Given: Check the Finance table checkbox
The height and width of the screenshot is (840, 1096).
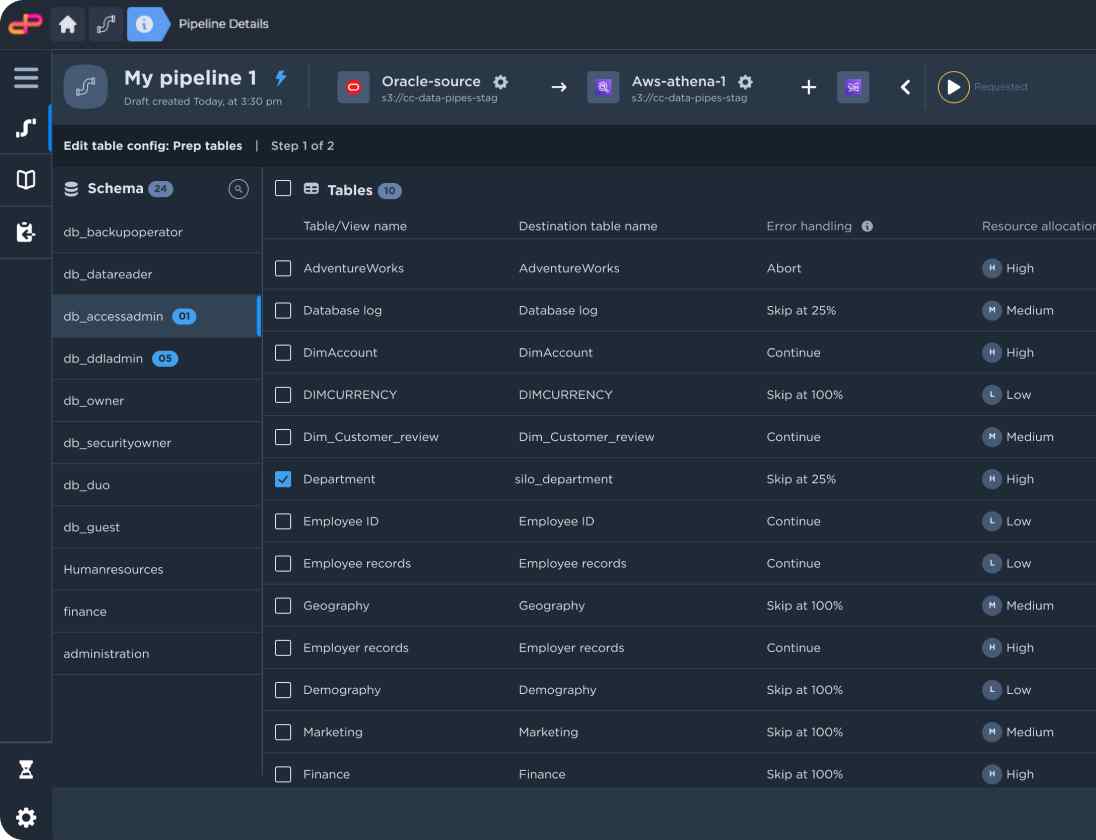Looking at the screenshot, I should click(x=283, y=774).
